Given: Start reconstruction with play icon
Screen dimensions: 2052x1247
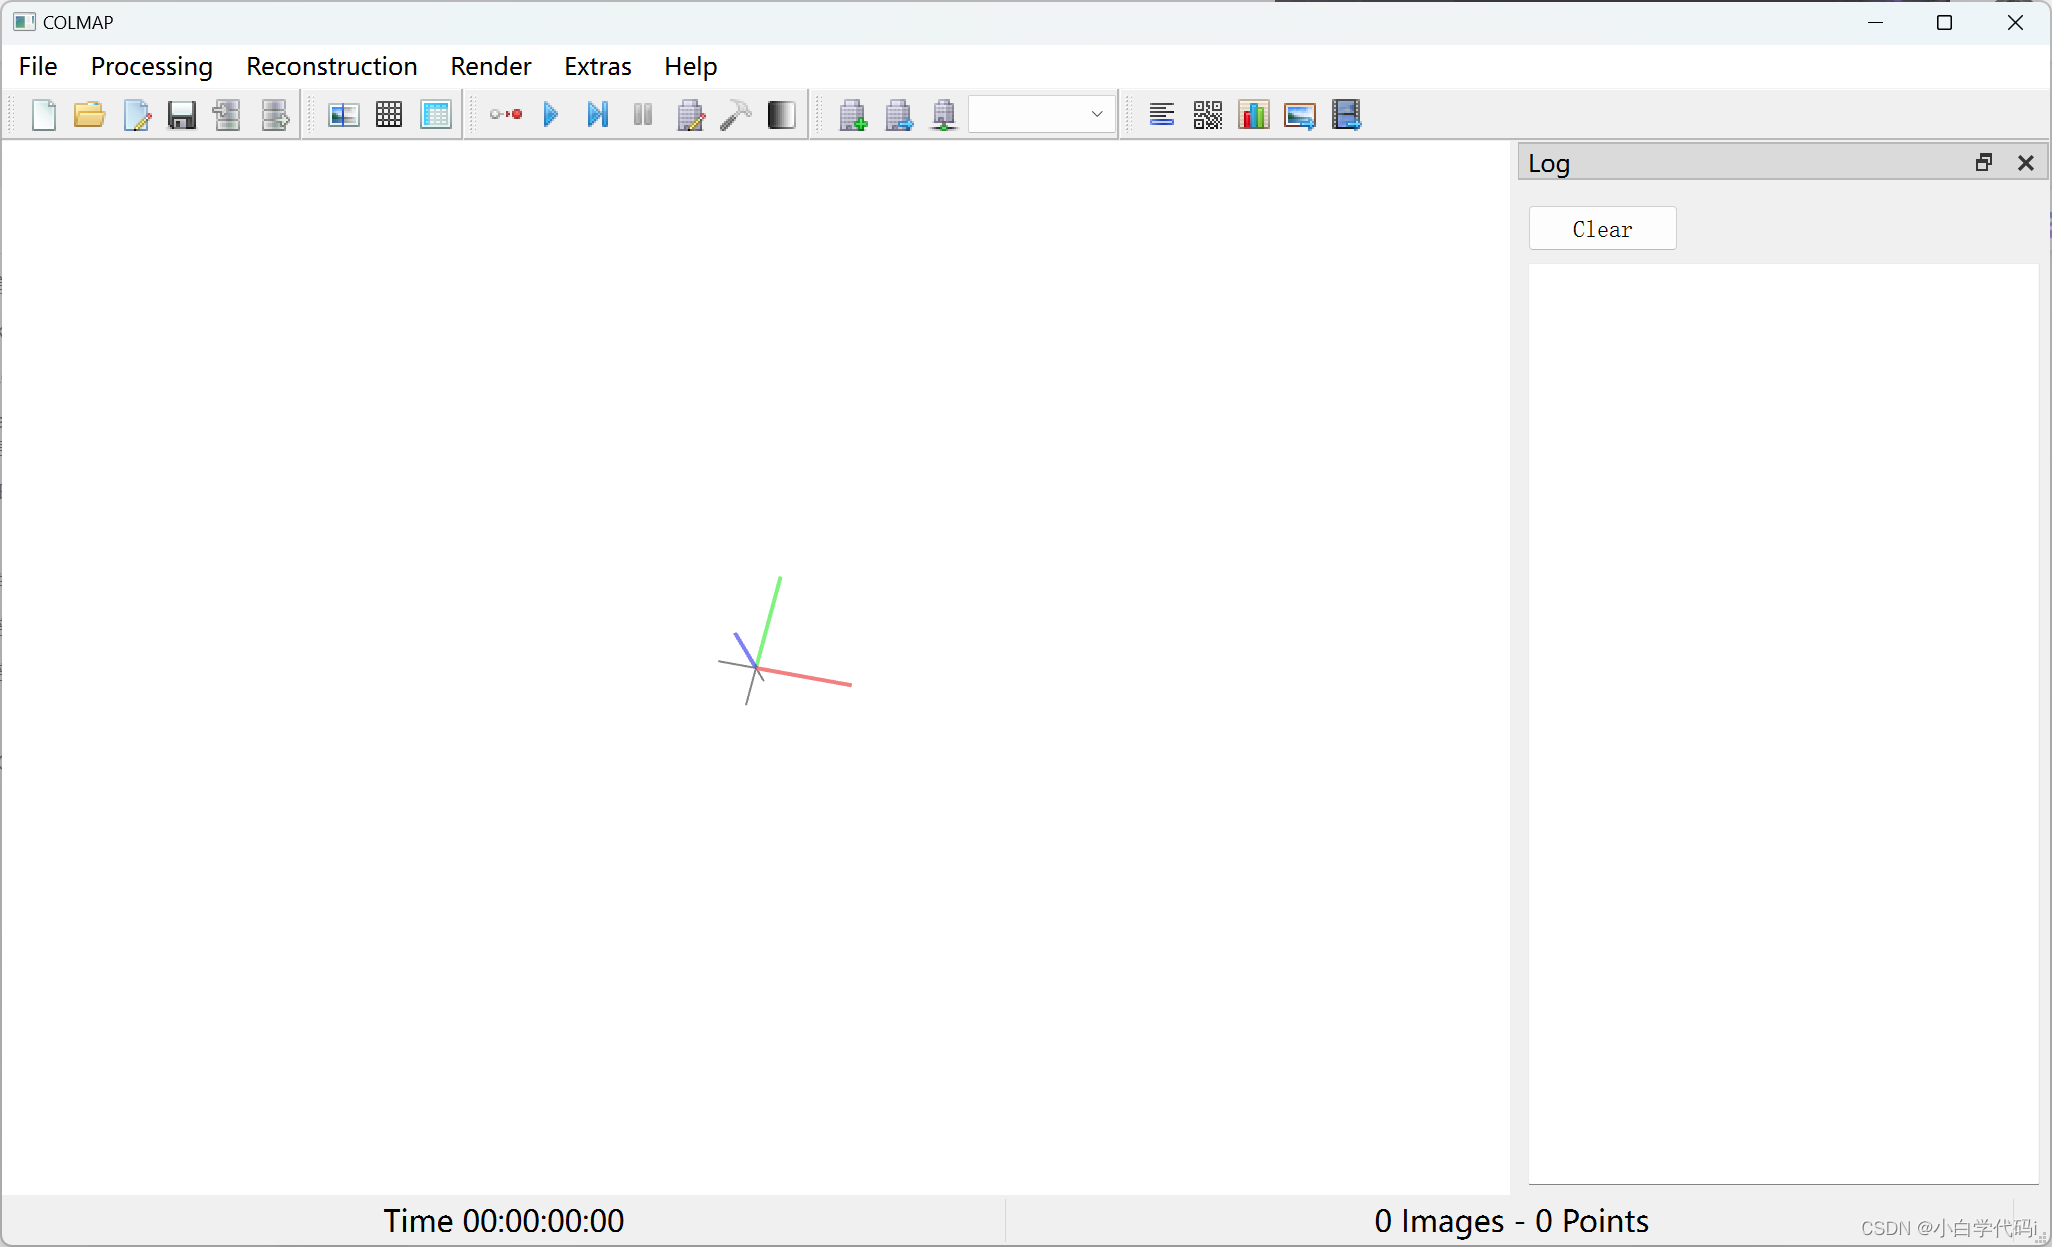Looking at the screenshot, I should 551,115.
